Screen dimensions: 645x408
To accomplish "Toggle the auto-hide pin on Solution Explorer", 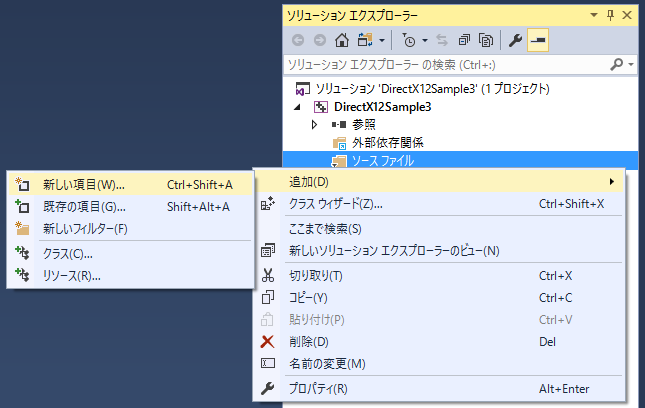I will (x=610, y=15).
